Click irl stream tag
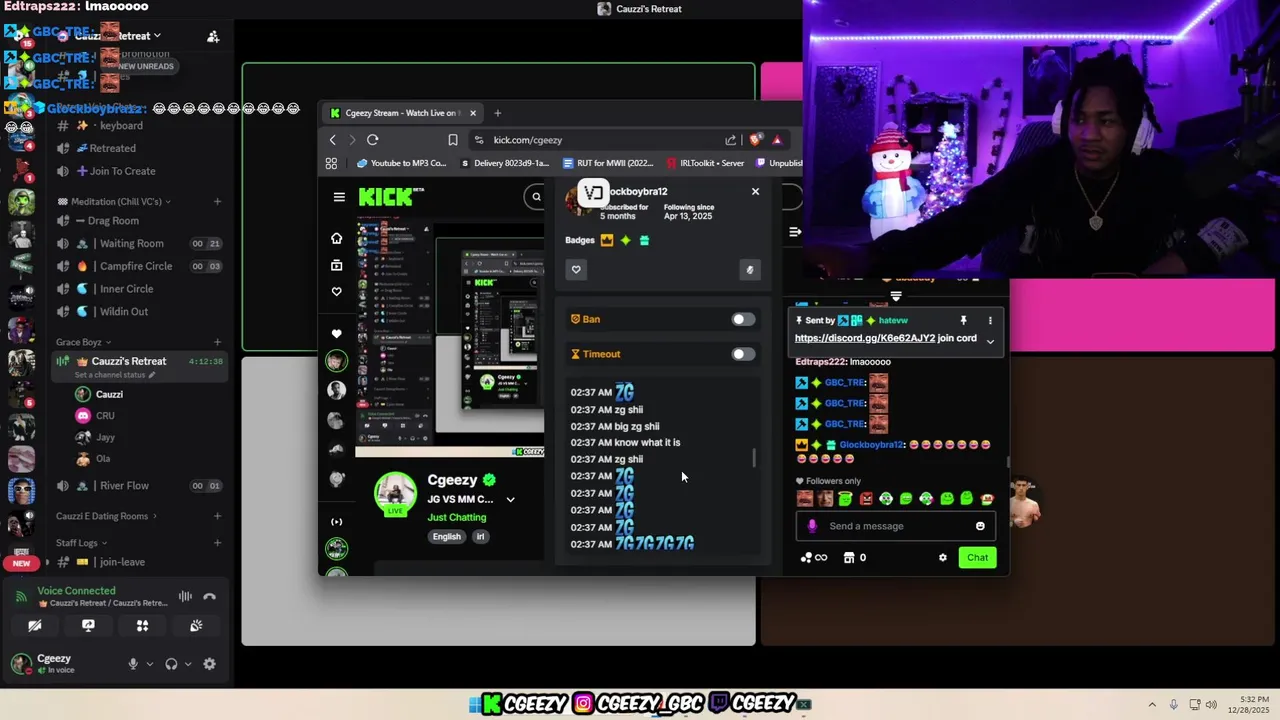The width and height of the screenshot is (1280, 720). click(480, 537)
